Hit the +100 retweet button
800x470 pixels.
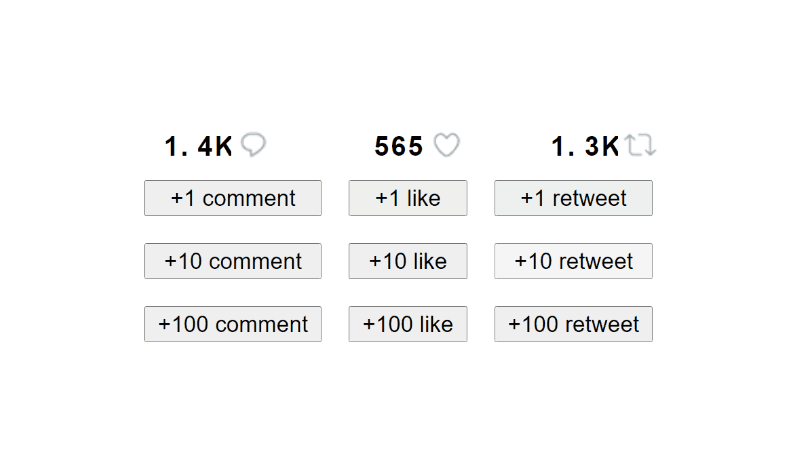click(x=573, y=324)
